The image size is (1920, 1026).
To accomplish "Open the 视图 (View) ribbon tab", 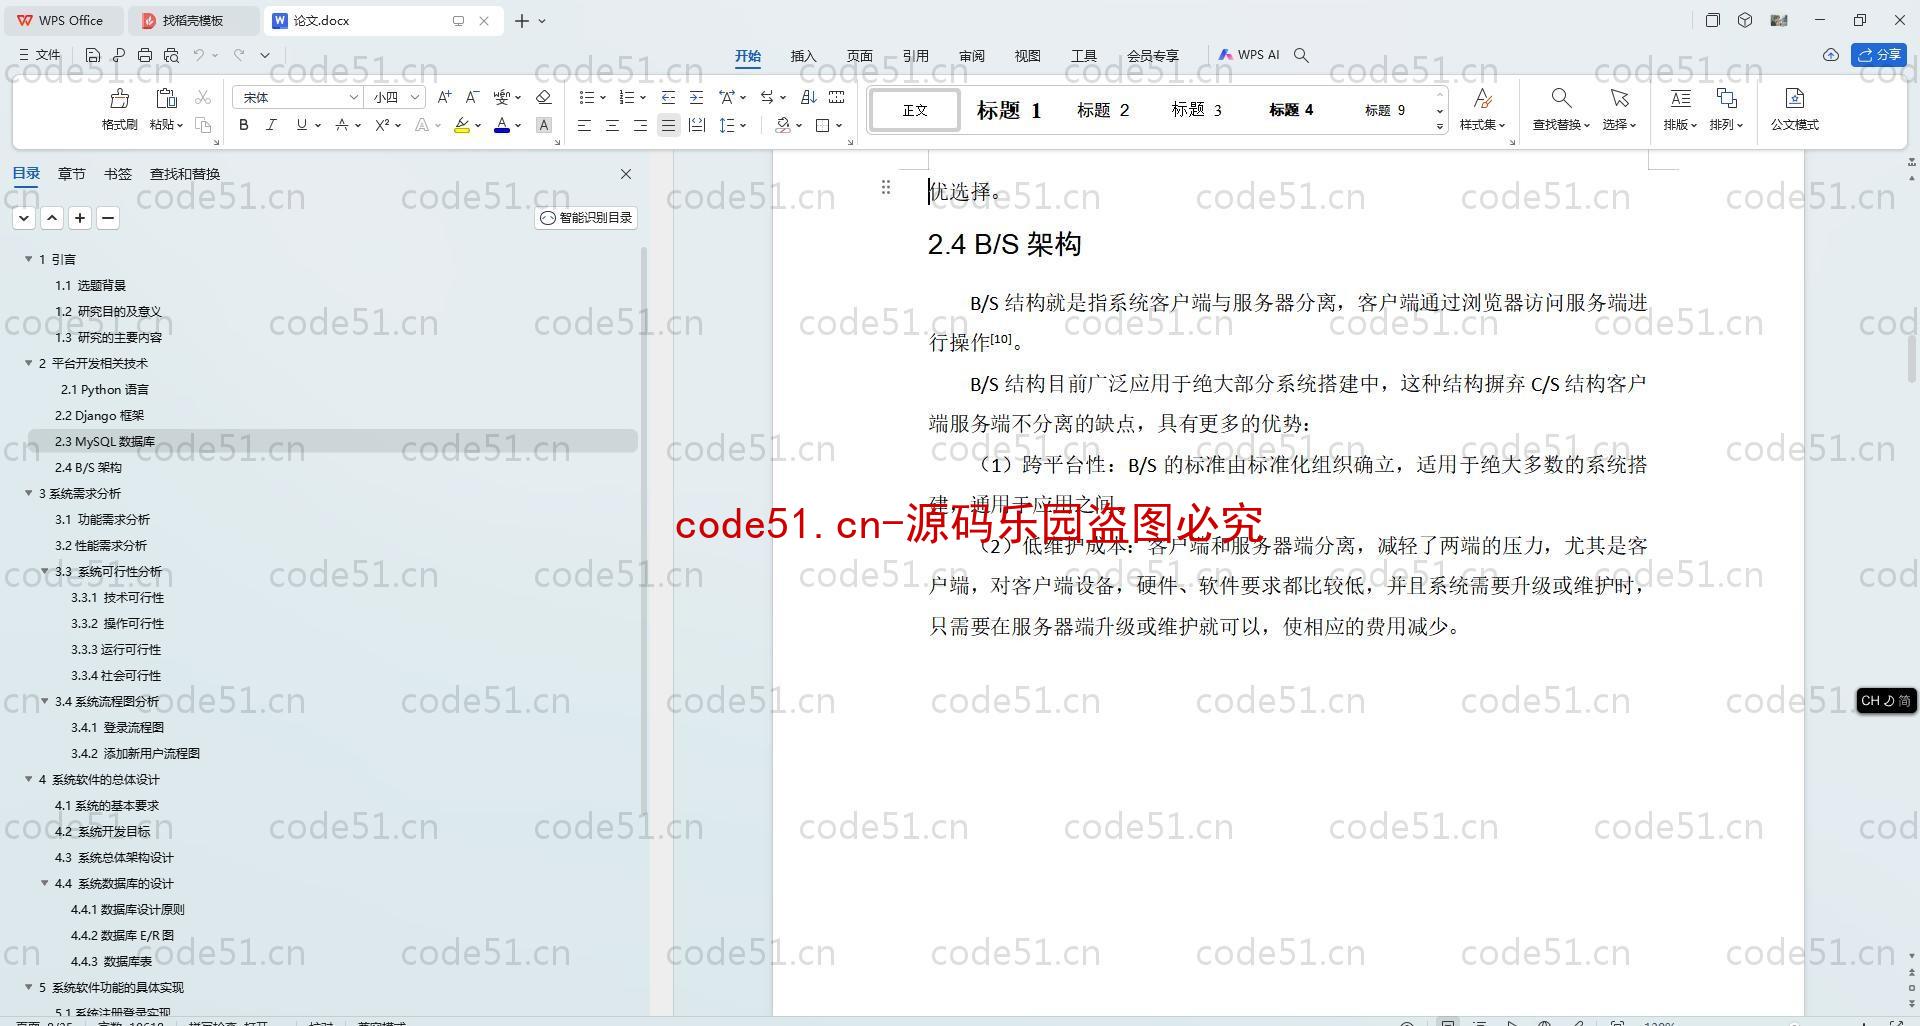I will coord(1027,56).
